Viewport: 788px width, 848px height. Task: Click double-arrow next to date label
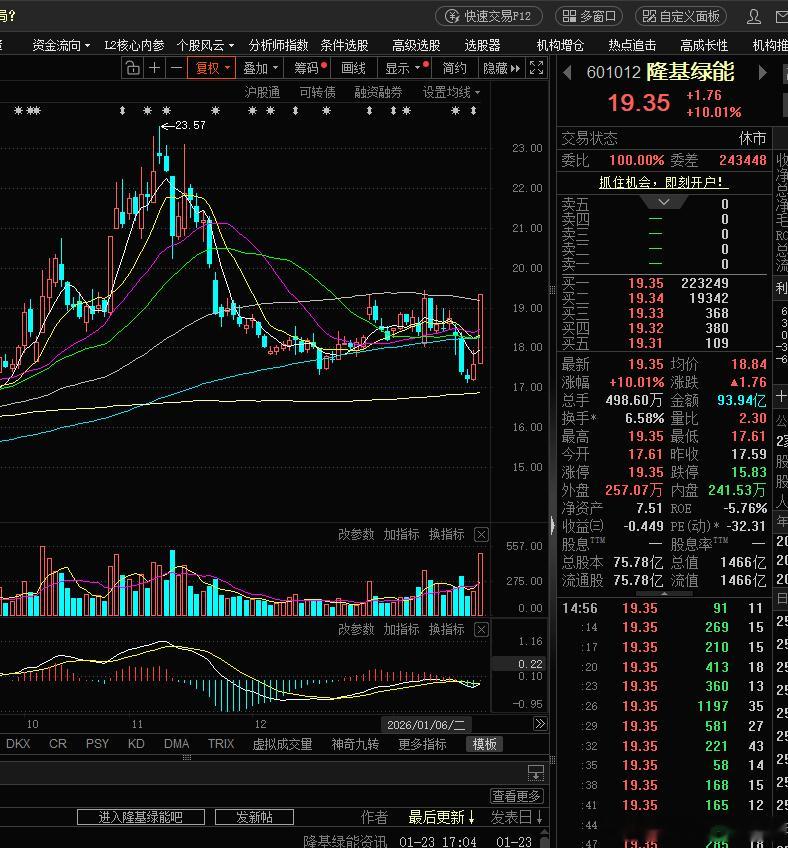coord(540,724)
